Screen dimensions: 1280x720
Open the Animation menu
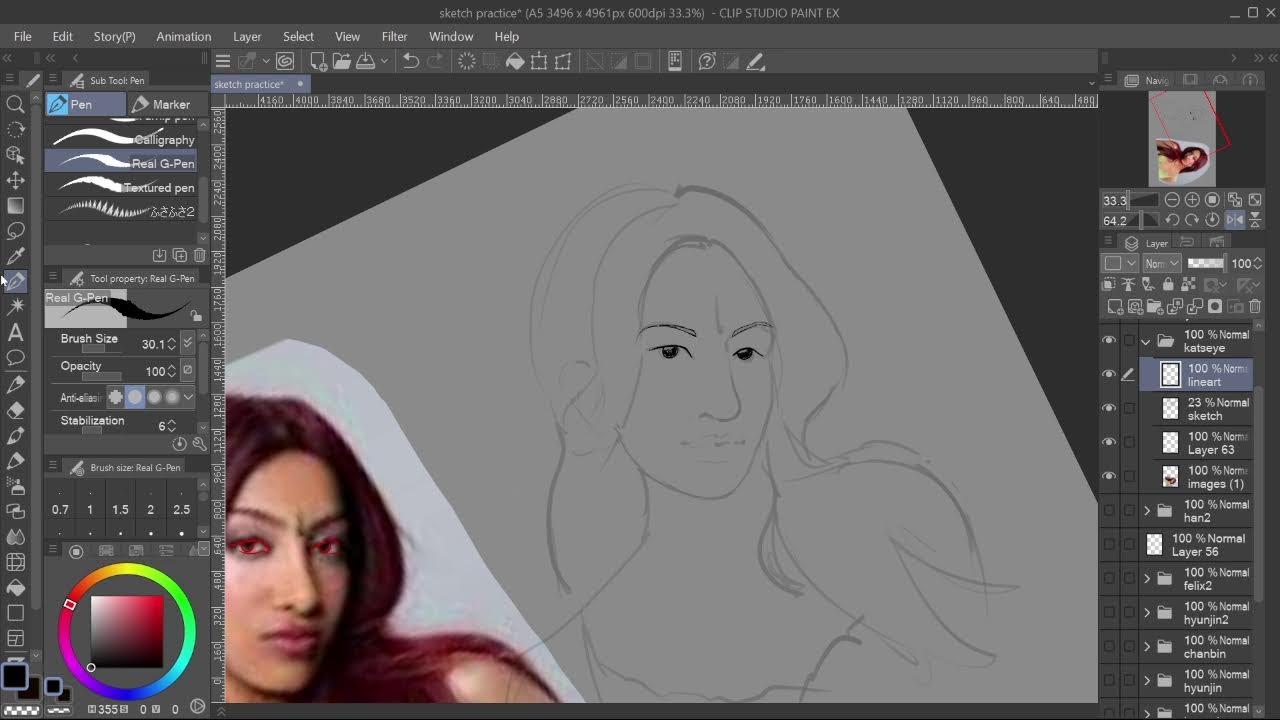184,36
